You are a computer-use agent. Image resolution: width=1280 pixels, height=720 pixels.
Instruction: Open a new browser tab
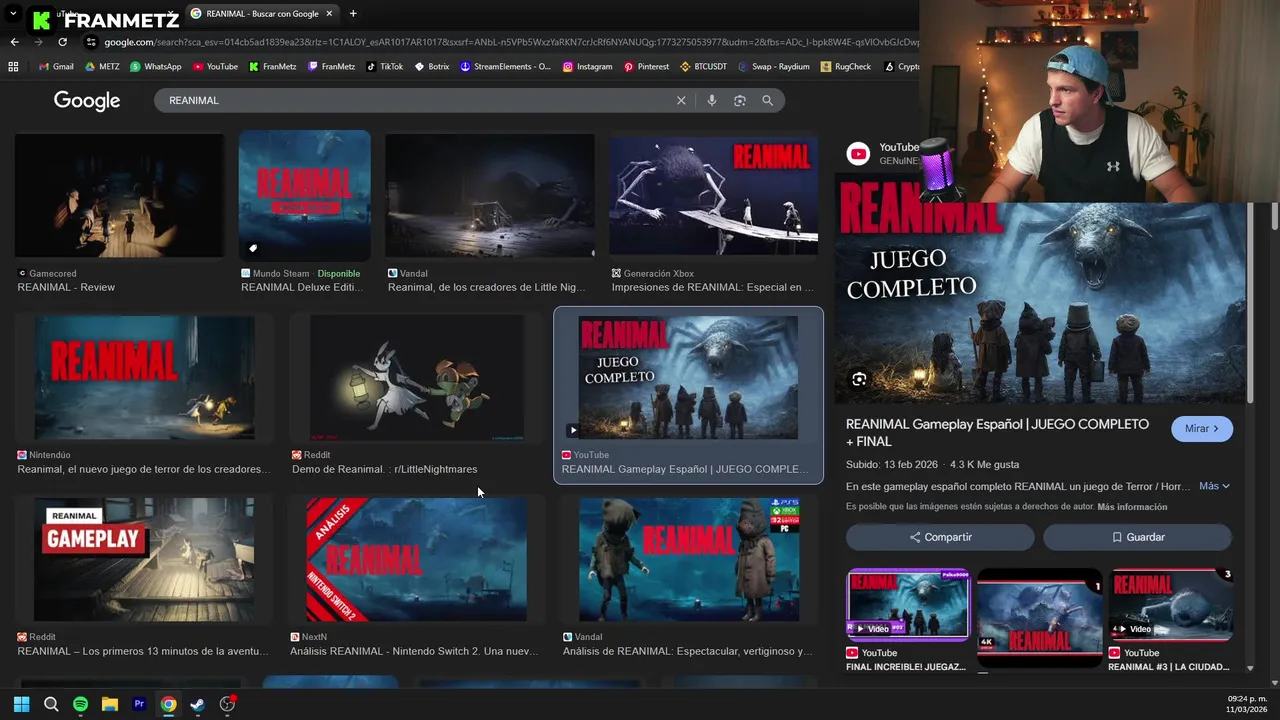[353, 14]
